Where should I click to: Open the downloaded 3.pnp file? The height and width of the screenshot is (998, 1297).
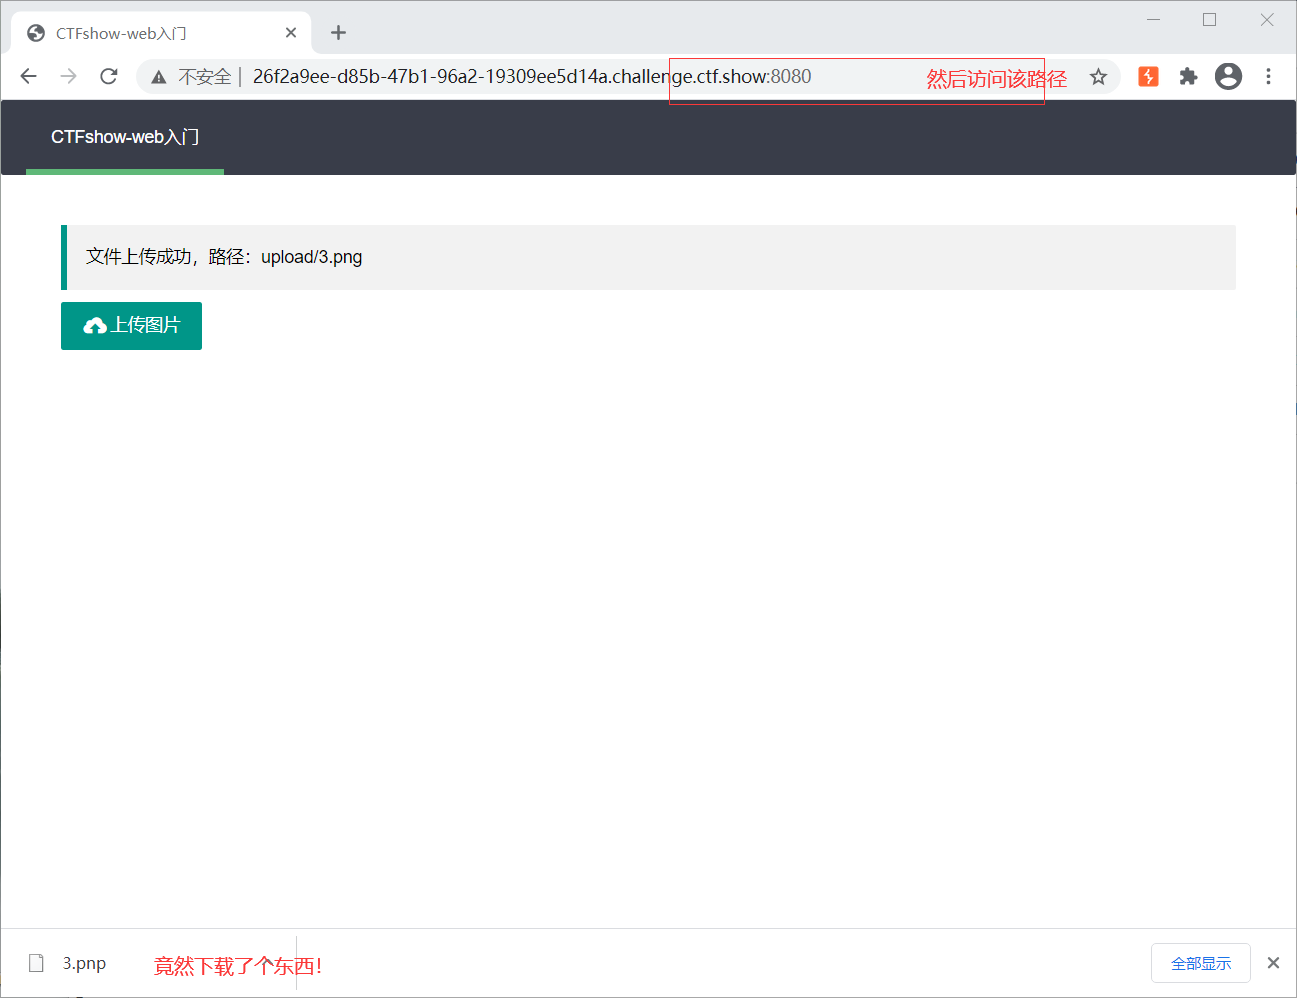coord(84,963)
